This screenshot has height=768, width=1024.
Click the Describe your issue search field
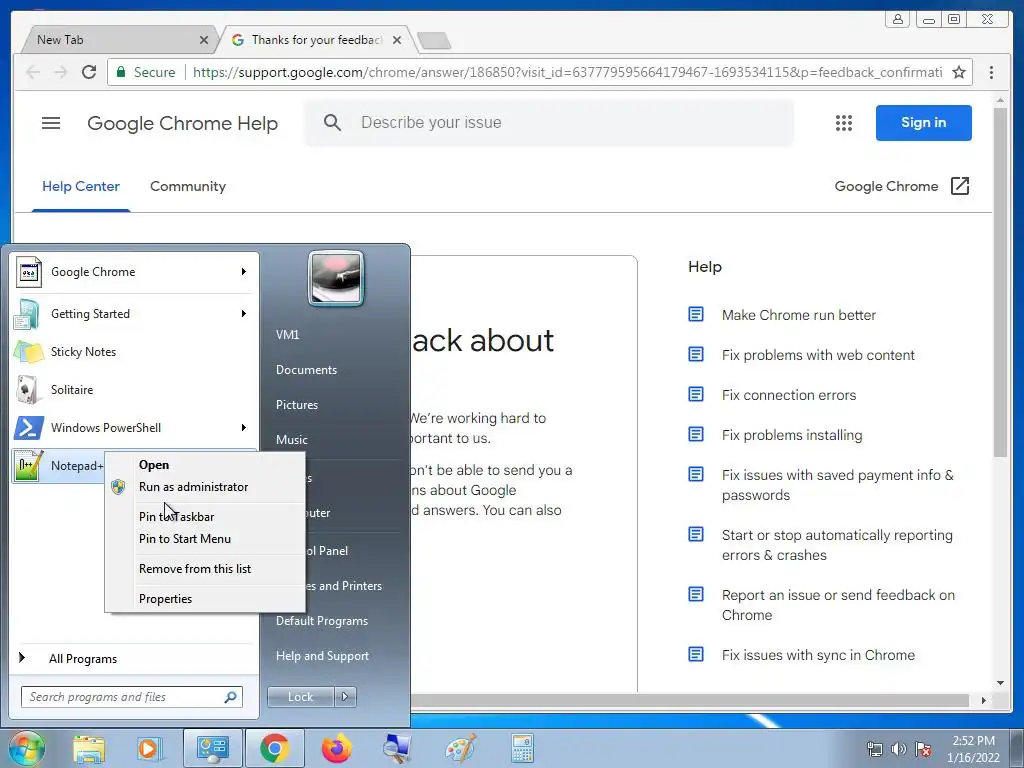click(x=549, y=123)
